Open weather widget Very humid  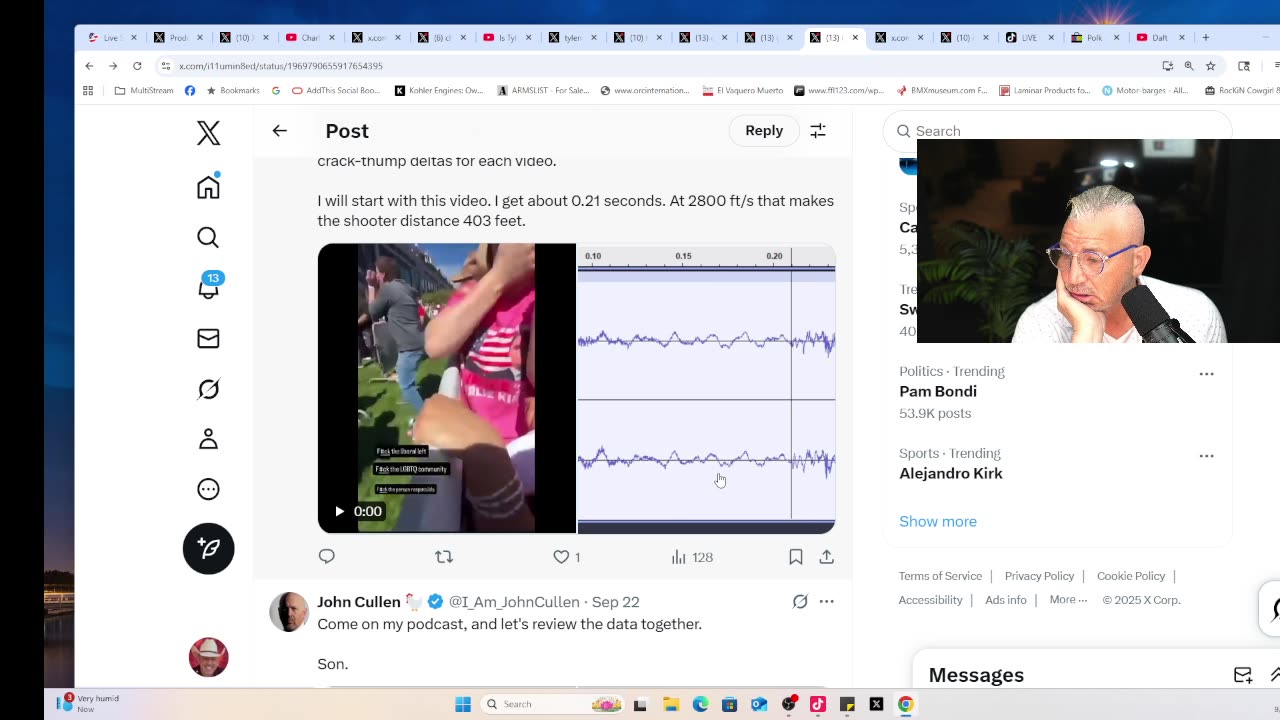click(x=88, y=703)
